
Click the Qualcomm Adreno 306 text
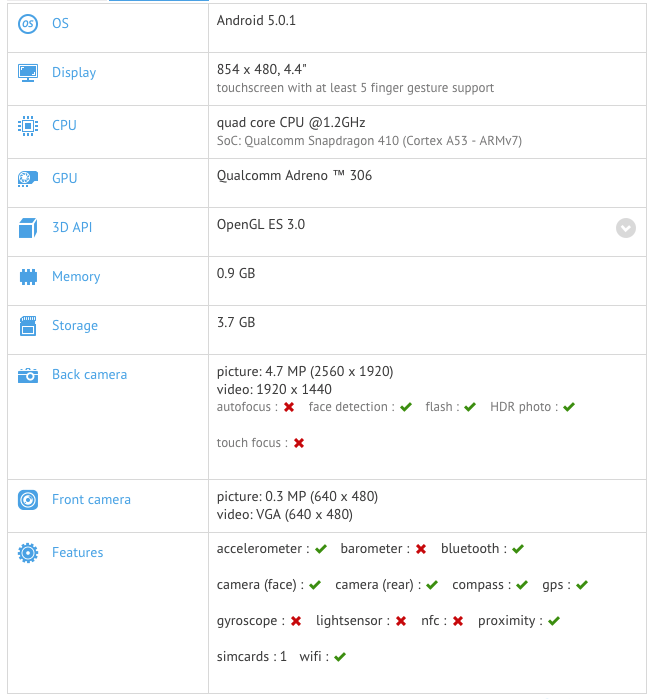tap(294, 176)
